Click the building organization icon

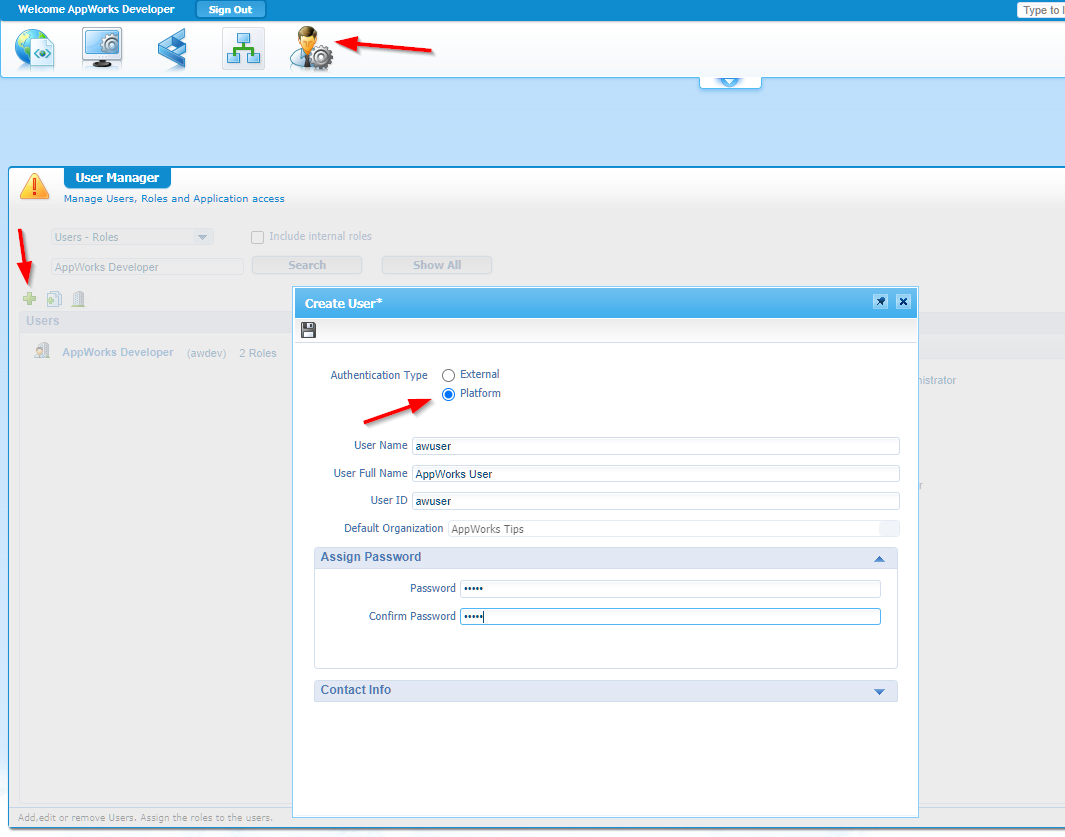point(78,298)
